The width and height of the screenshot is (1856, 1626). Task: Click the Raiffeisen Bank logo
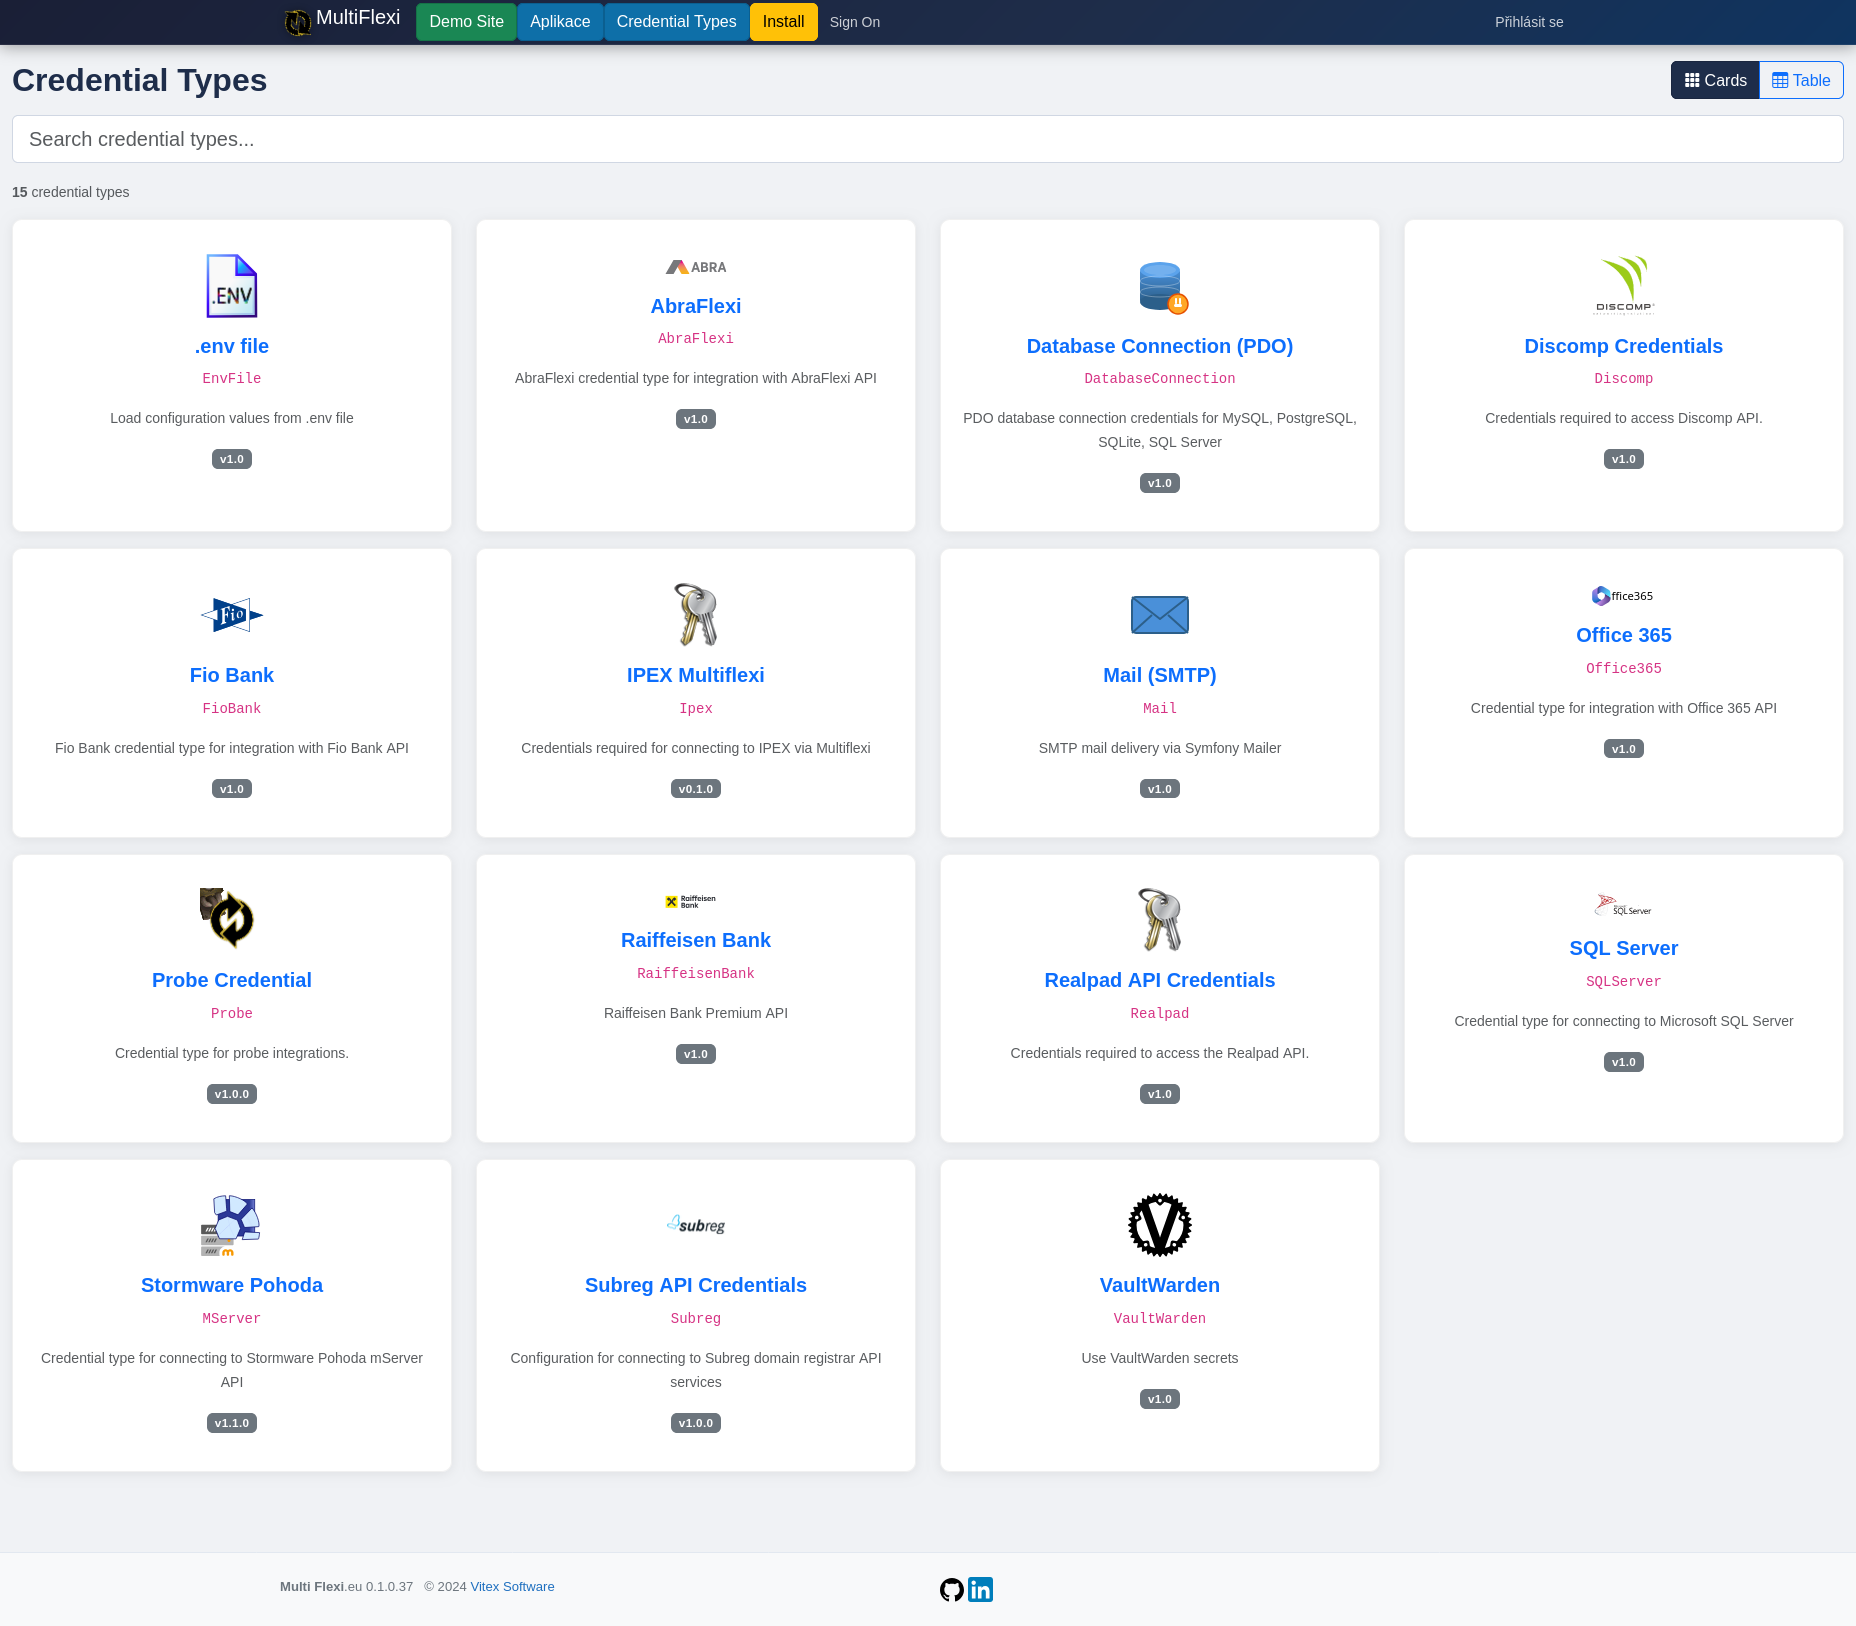click(x=692, y=901)
